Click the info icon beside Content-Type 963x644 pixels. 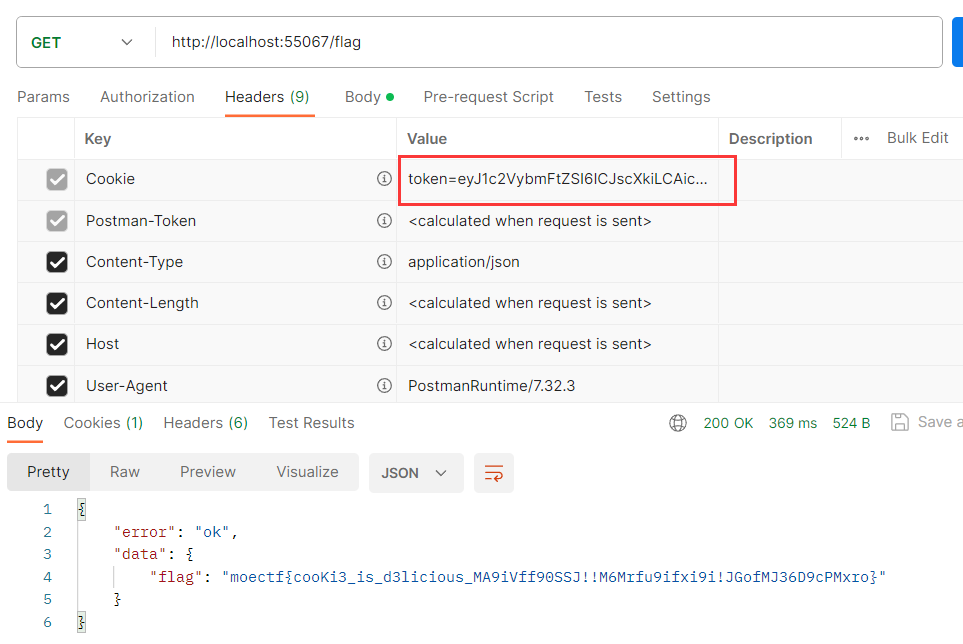[x=384, y=262]
